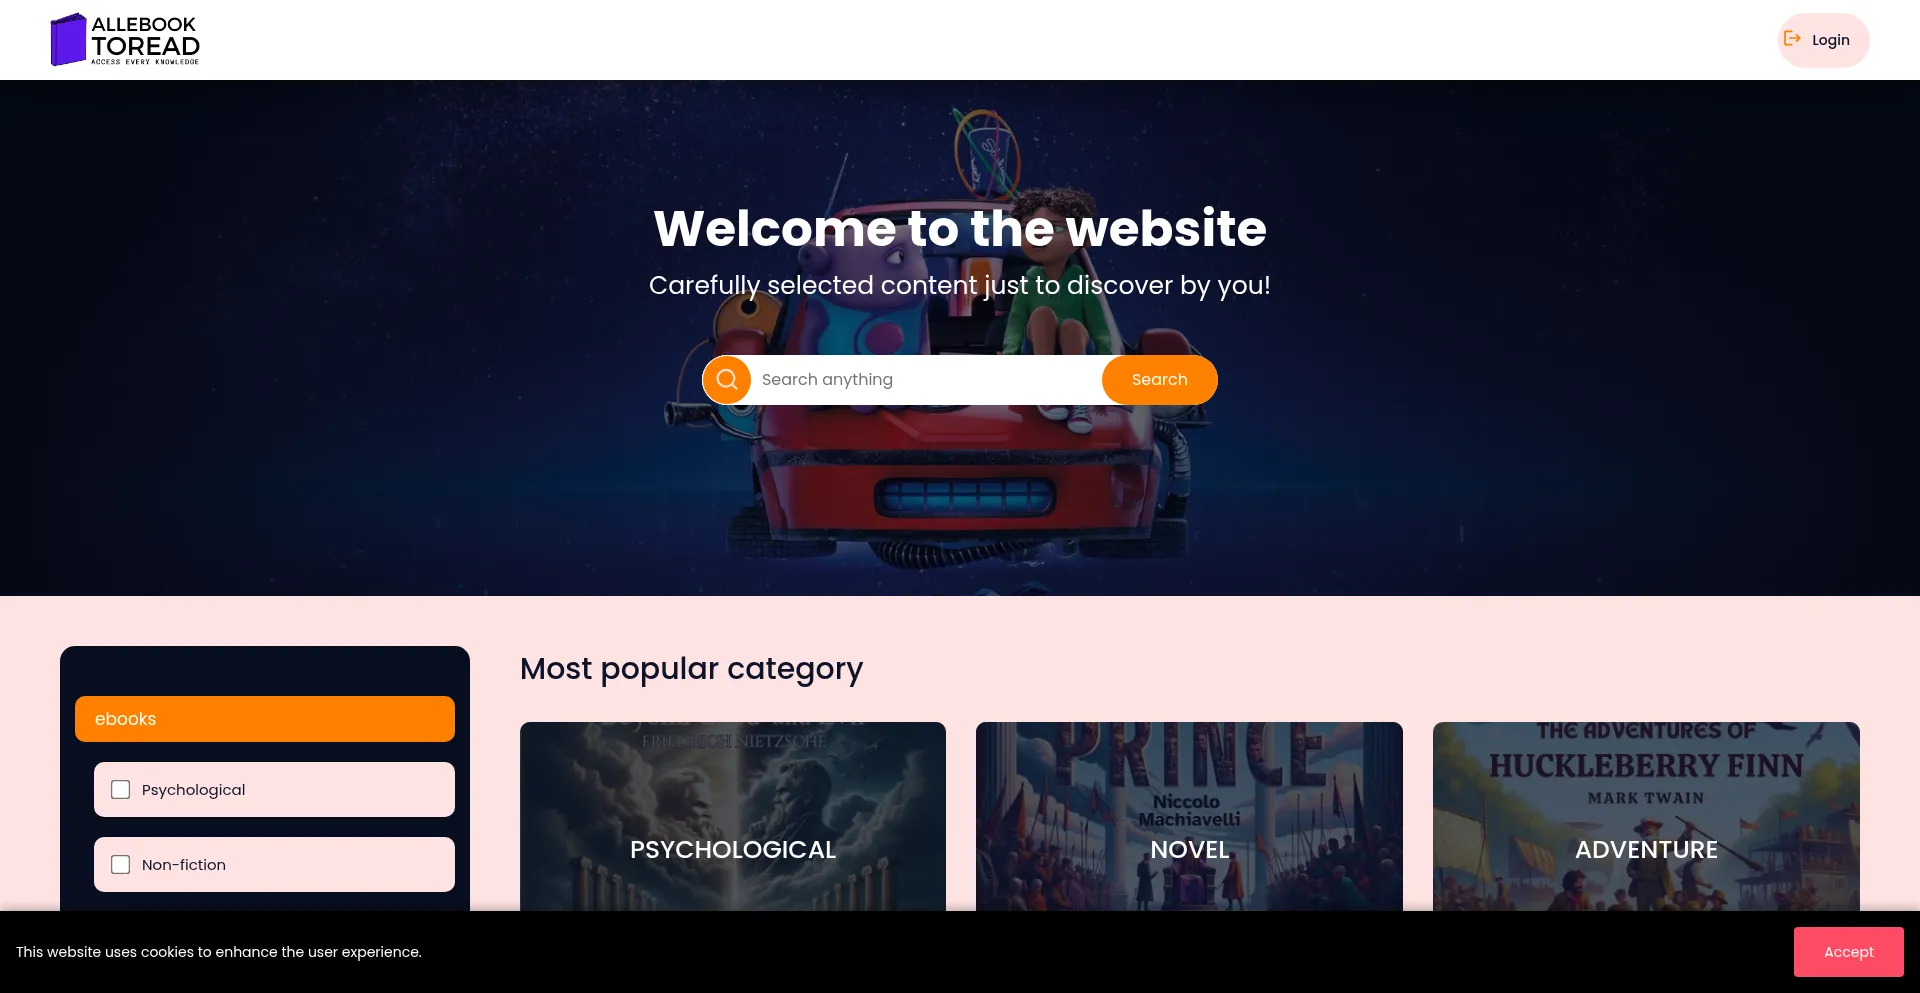Click the cookie notice message text
Screen dimensions: 1920x993
[219, 952]
